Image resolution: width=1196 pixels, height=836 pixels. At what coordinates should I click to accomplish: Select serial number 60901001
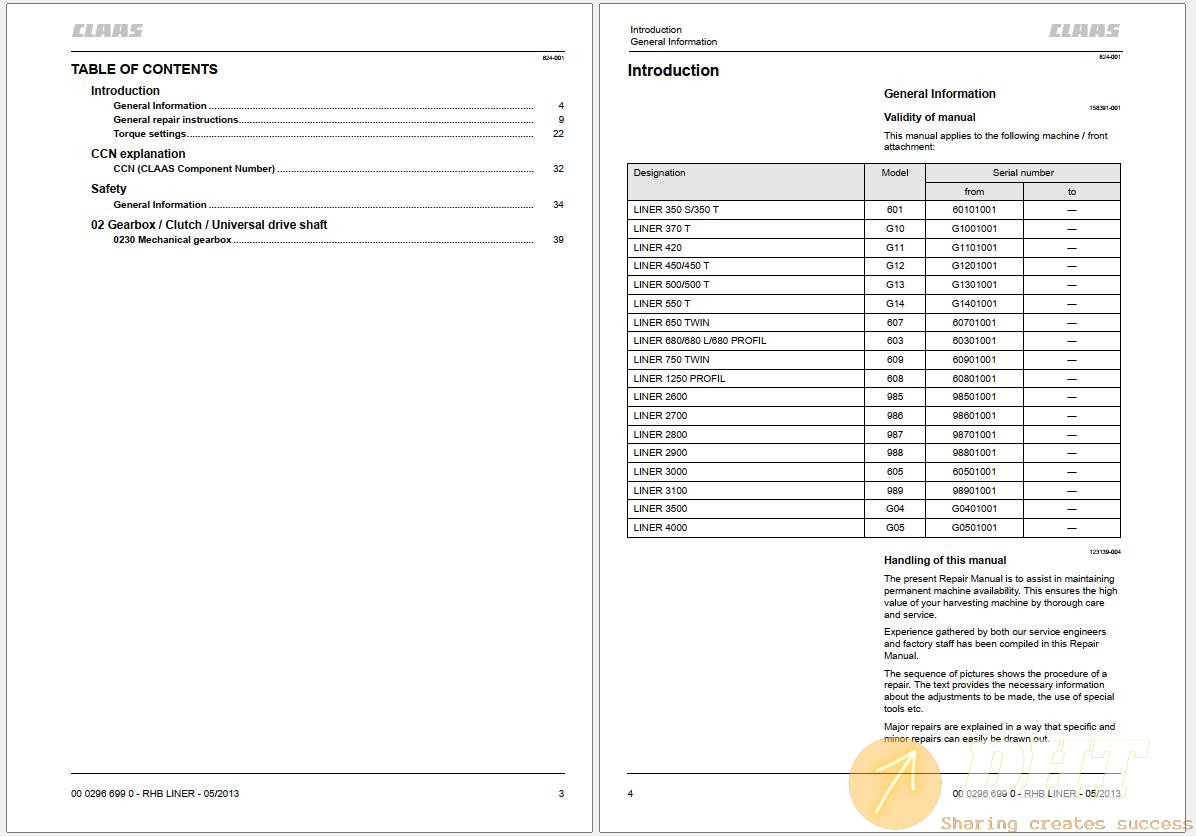coord(974,359)
